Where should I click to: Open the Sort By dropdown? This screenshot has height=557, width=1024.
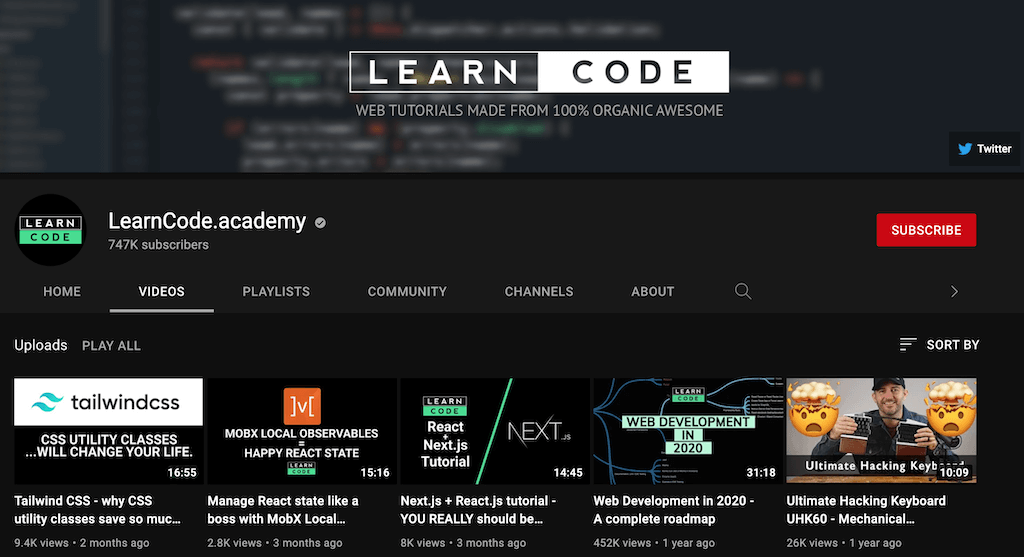(x=939, y=345)
